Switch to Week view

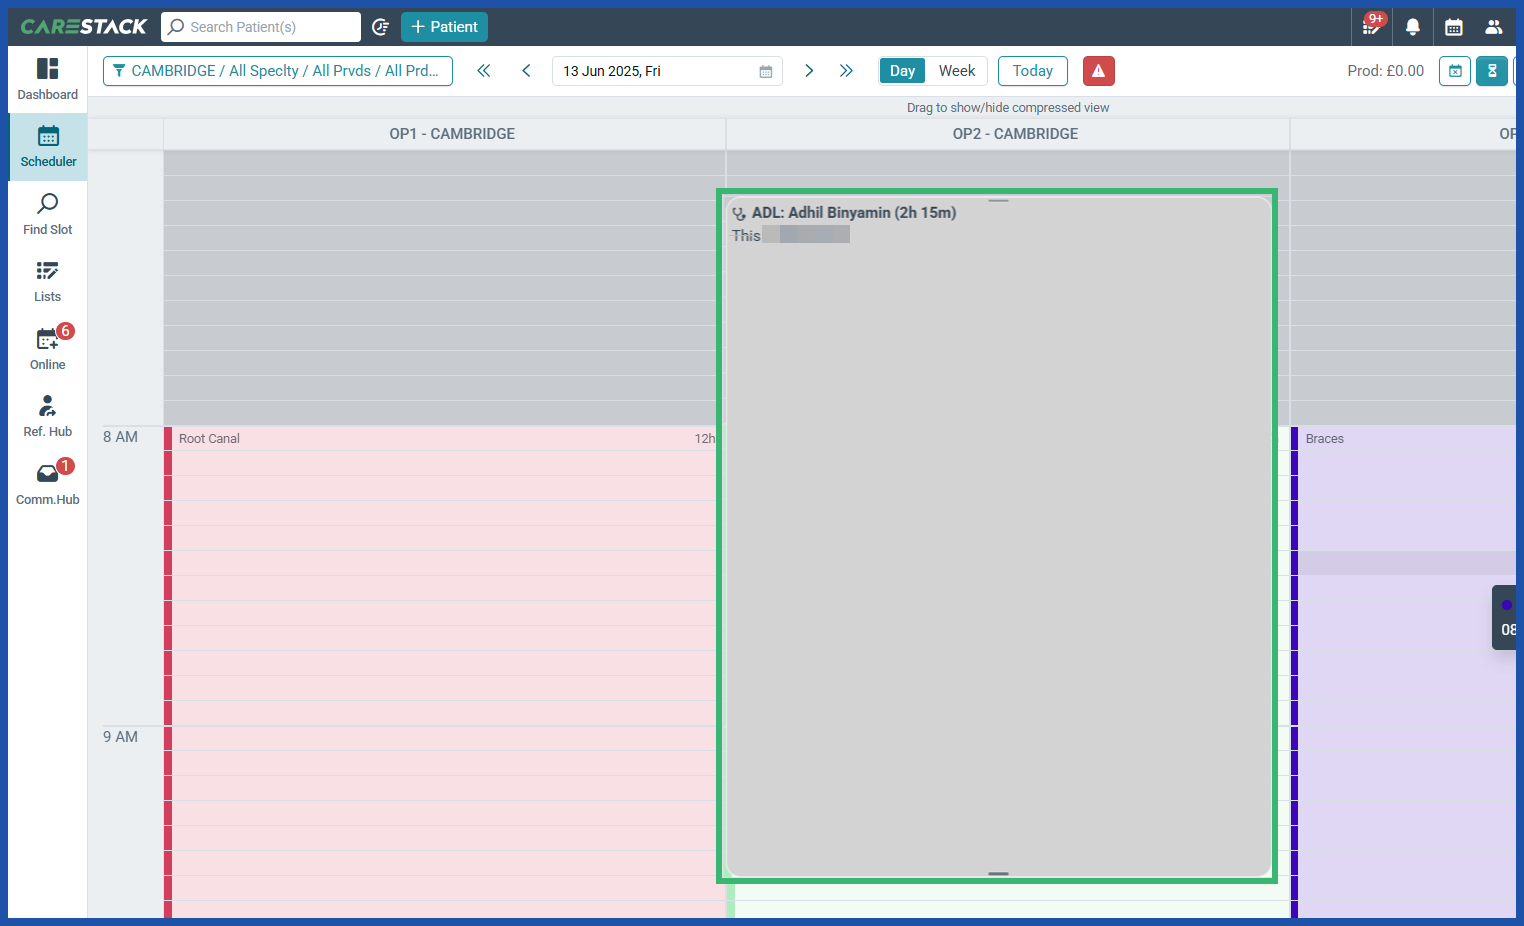point(957,70)
